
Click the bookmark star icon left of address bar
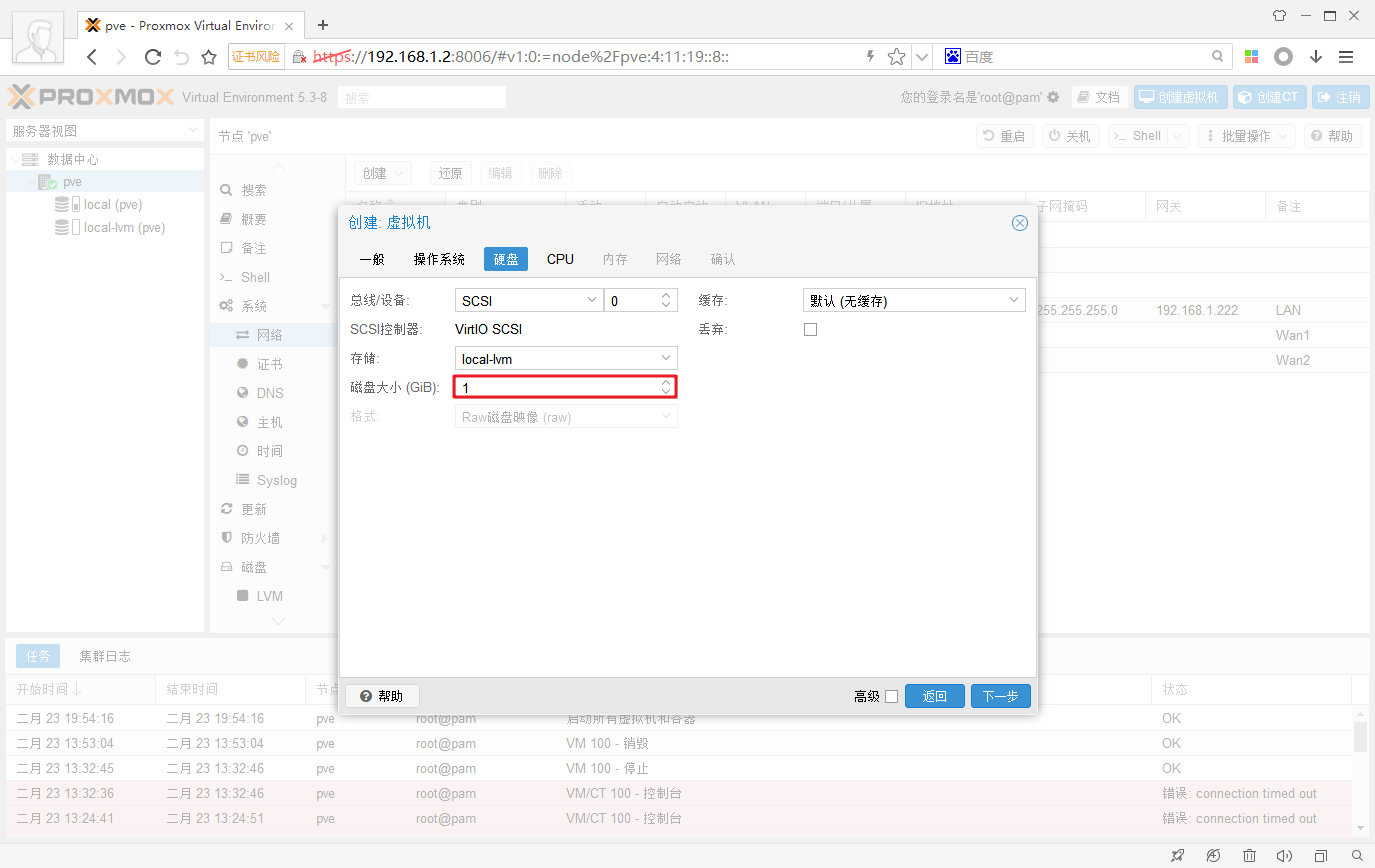click(x=209, y=57)
